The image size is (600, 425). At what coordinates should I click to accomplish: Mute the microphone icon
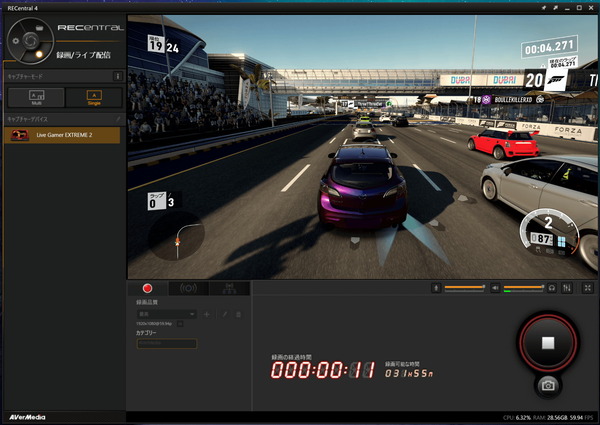436,288
